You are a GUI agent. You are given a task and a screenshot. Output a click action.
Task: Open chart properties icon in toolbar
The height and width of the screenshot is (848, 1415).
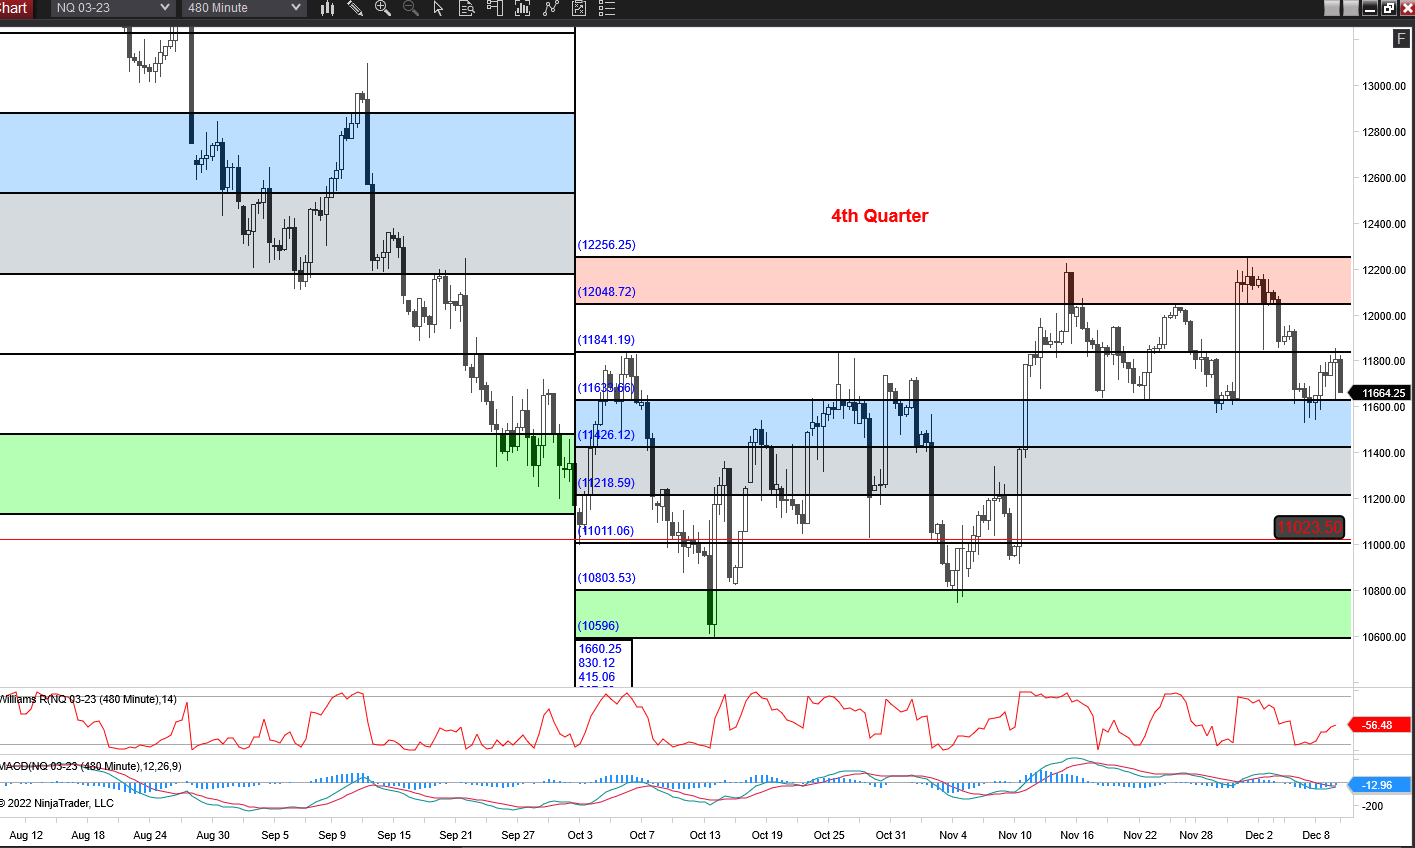click(x=579, y=8)
